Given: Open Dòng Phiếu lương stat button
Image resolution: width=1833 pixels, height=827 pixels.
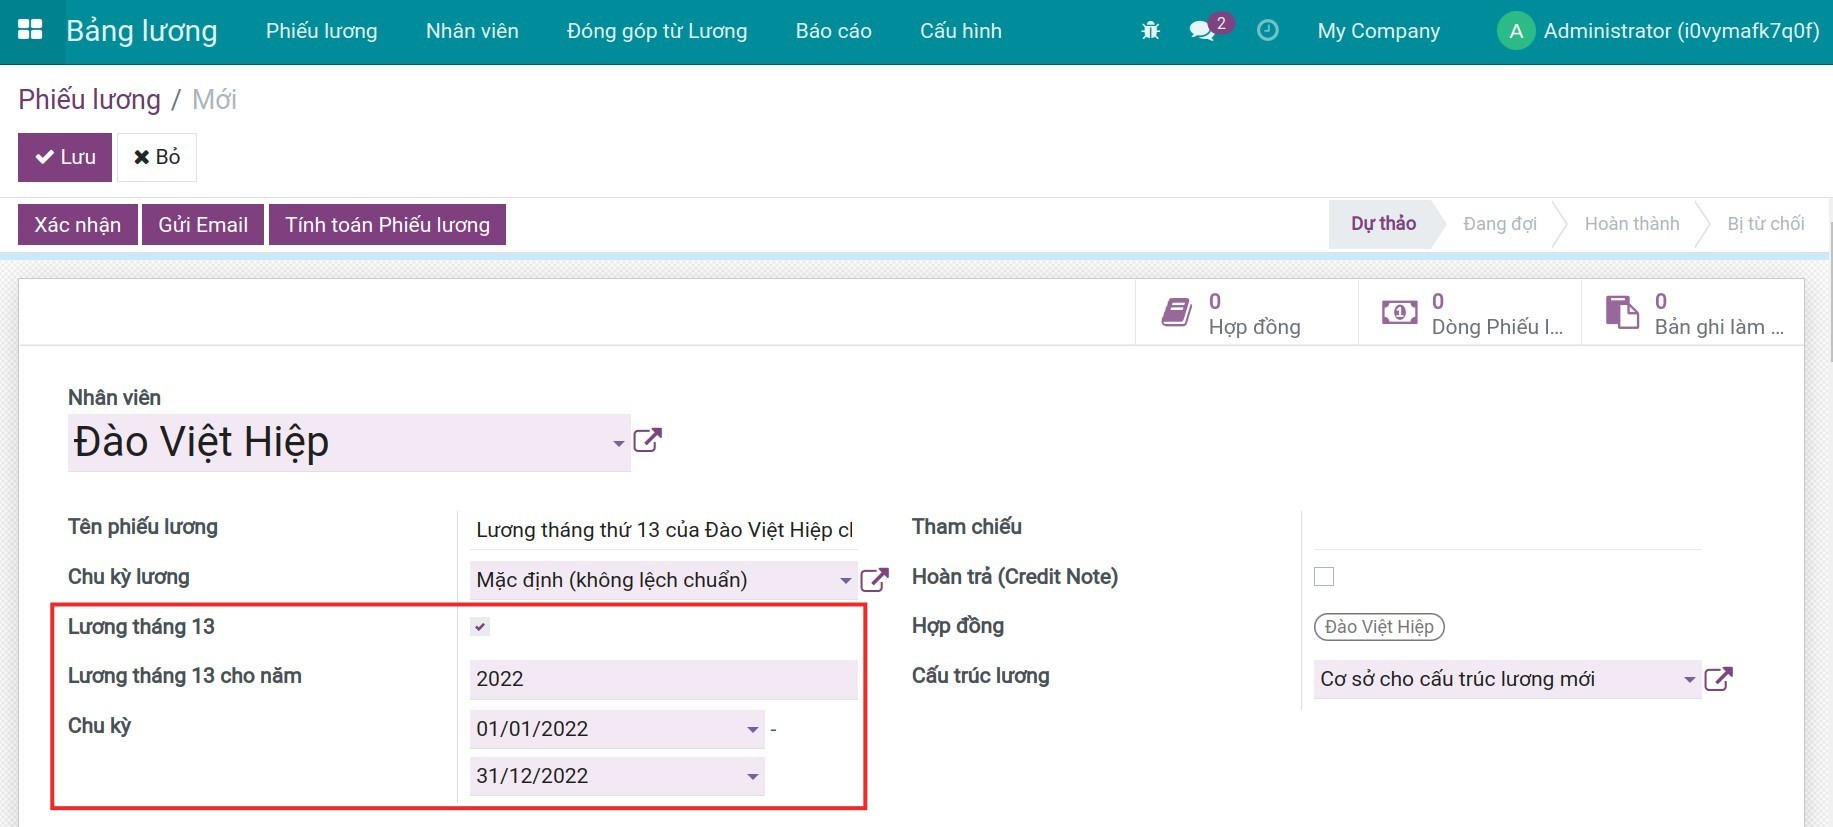Looking at the screenshot, I should (1470, 313).
